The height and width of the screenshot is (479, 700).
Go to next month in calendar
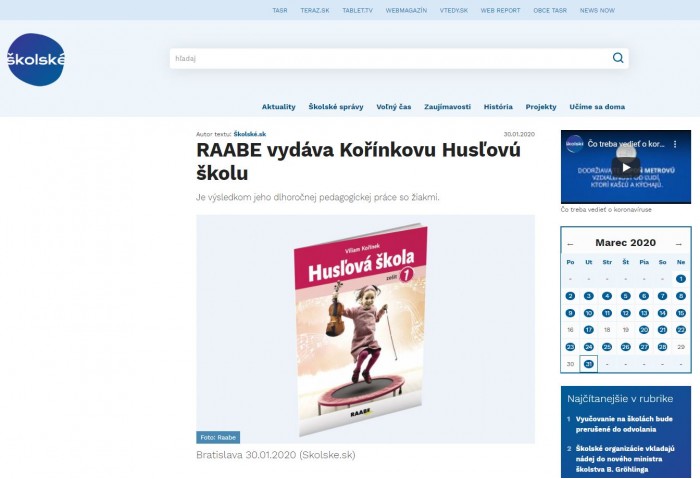[x=679, y=244]
